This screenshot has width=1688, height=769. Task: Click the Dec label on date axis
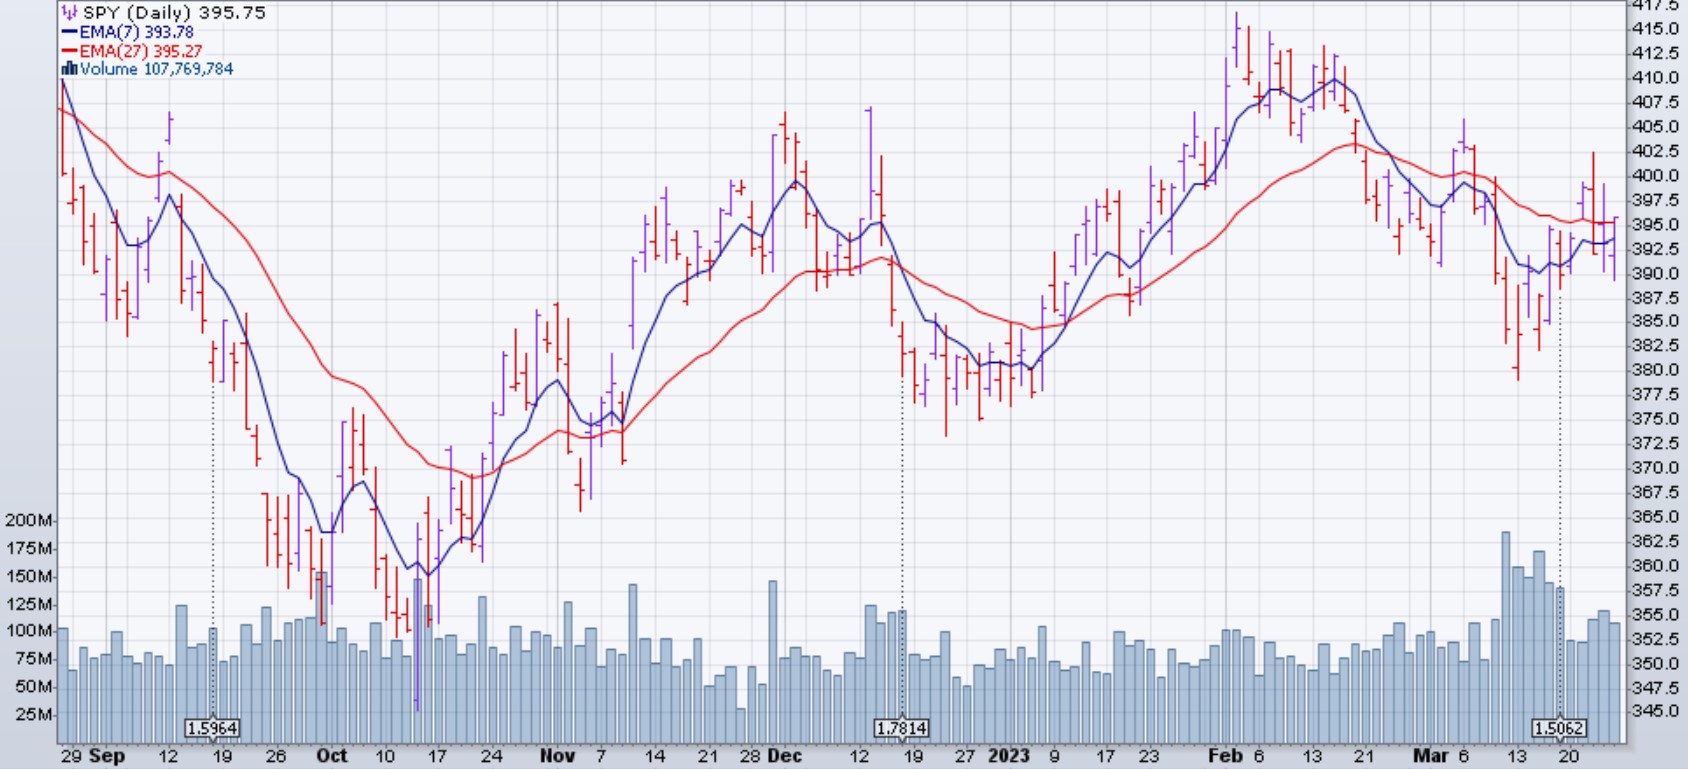point(786,756)
